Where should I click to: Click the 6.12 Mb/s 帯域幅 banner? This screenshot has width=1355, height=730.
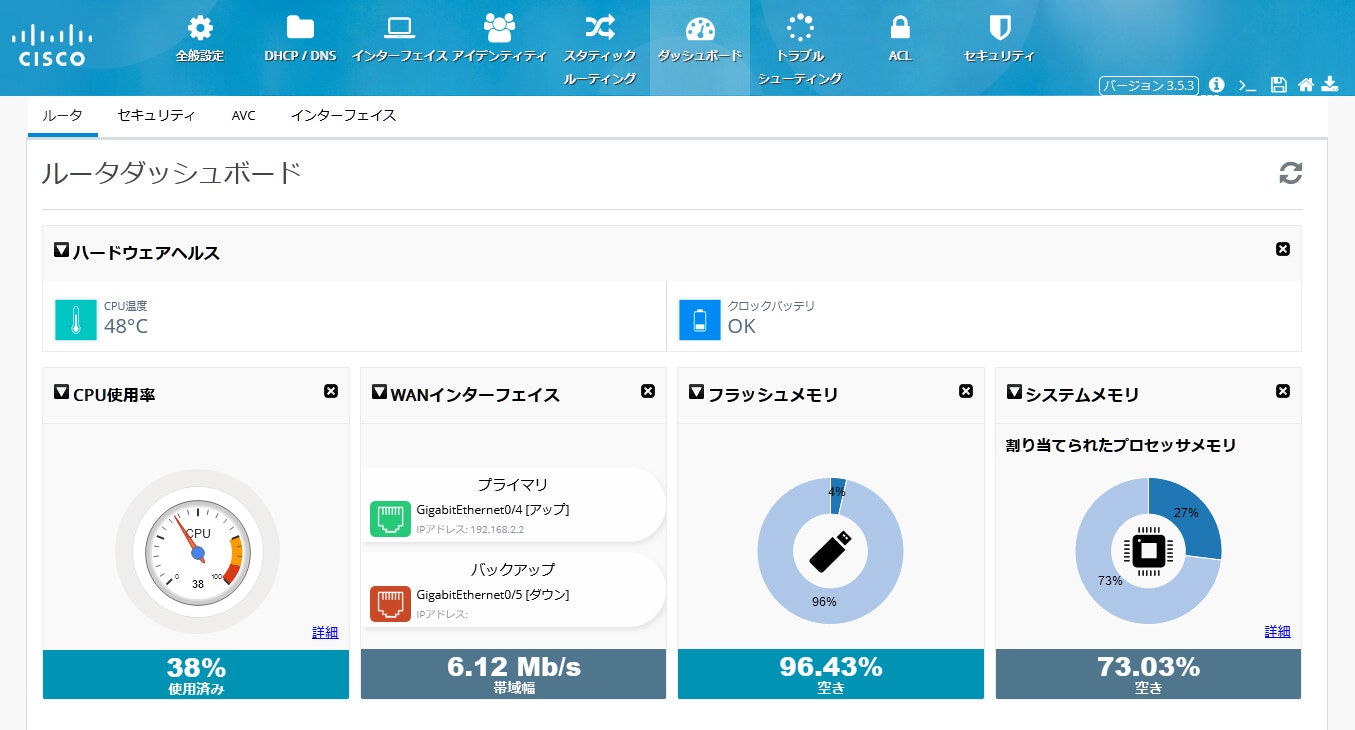[x=513, y=674]
